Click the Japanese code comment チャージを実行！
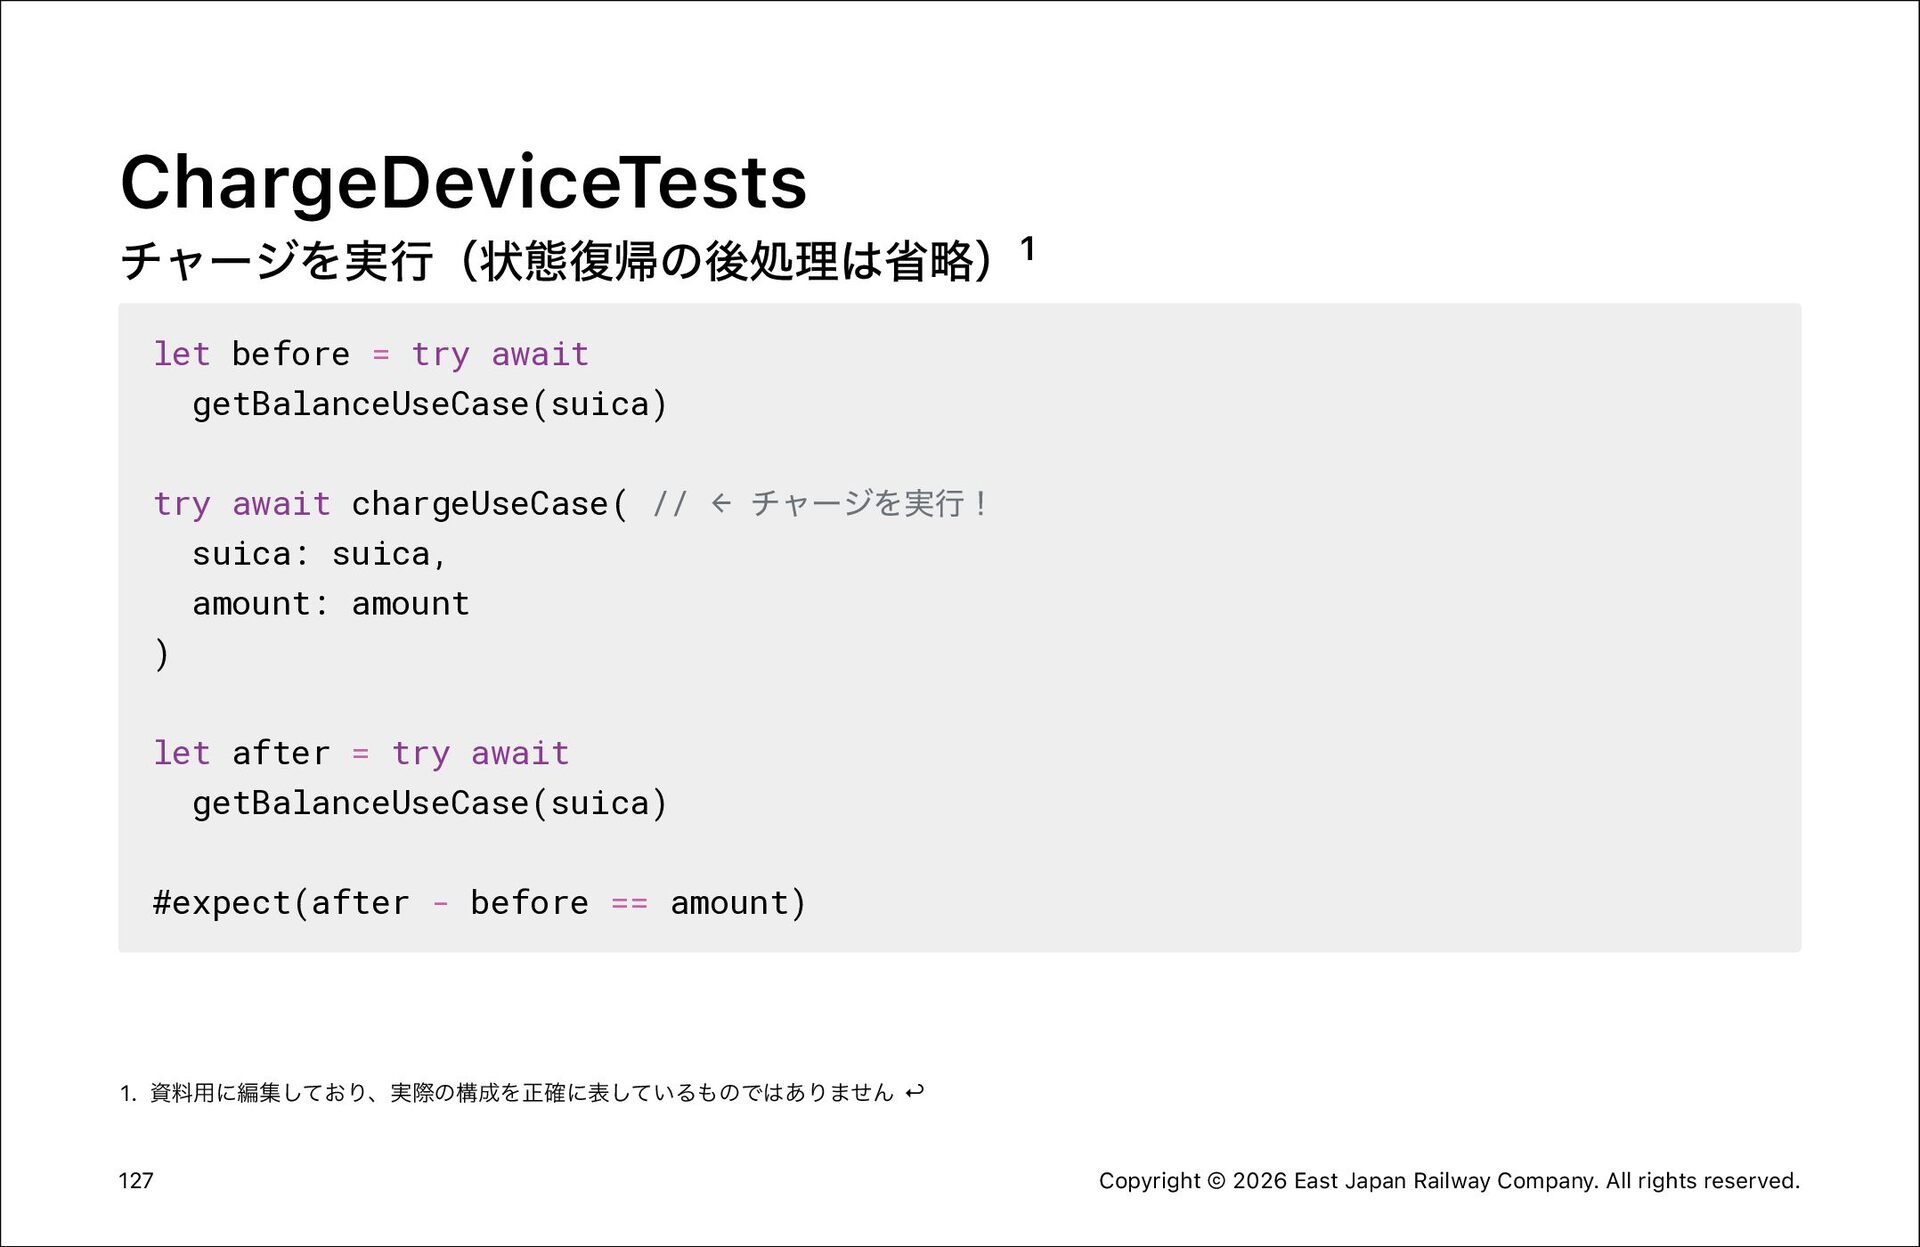1920x1247 pixels. (x=869, y=503)
